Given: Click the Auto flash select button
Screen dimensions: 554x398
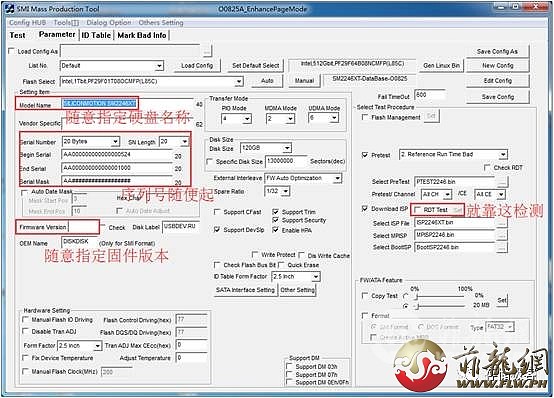Looking at the screenshot, I should (267, 81).
